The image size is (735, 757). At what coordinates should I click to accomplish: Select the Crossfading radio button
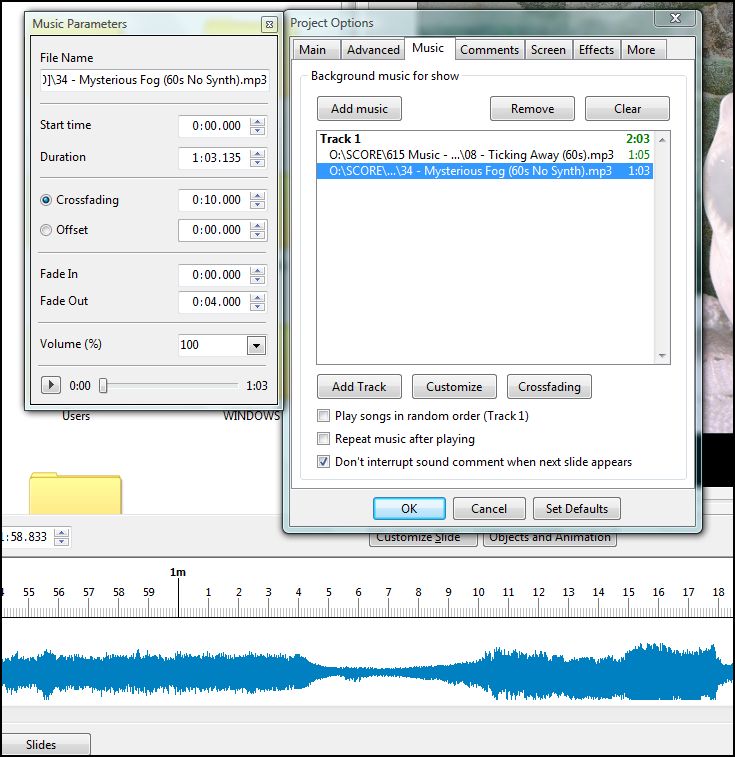(x=46, y=200)
